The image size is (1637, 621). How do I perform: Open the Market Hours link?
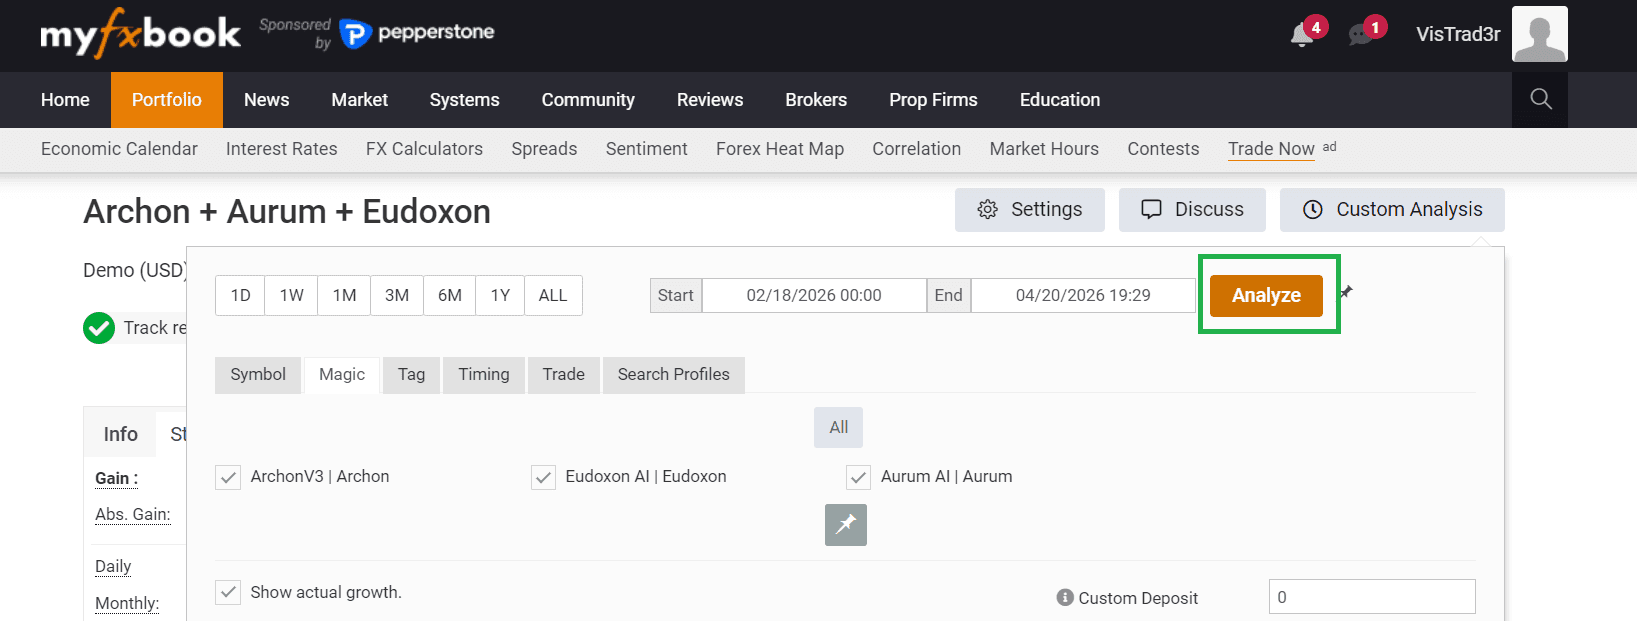(1044, 149)
